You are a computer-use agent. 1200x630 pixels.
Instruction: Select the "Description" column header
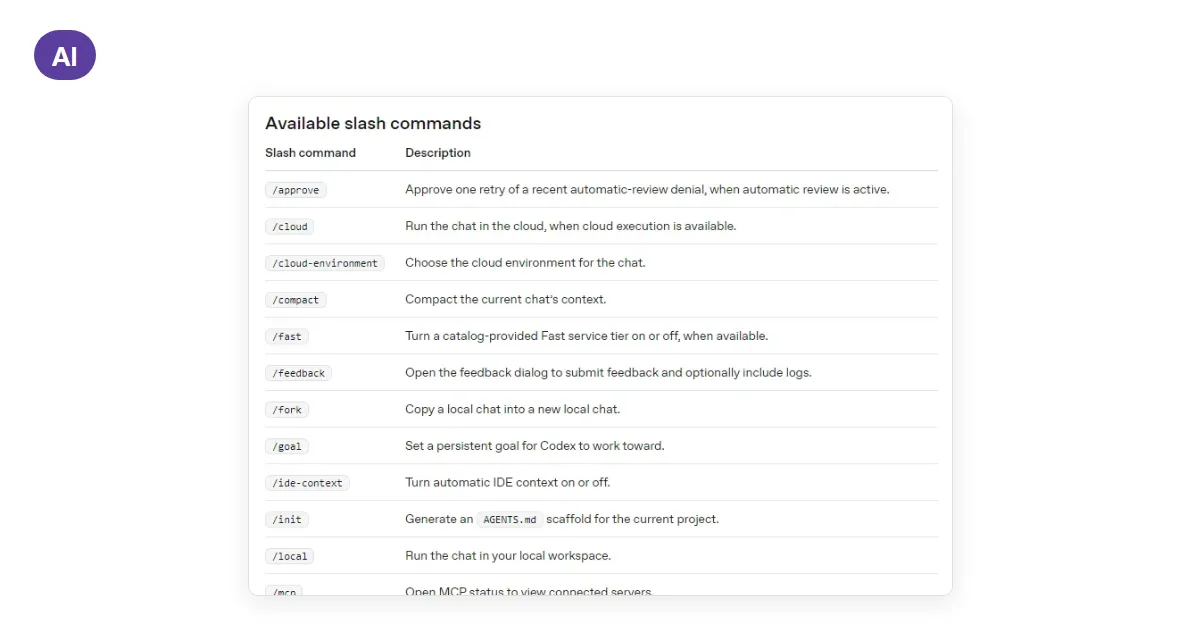tap(438, 153)
